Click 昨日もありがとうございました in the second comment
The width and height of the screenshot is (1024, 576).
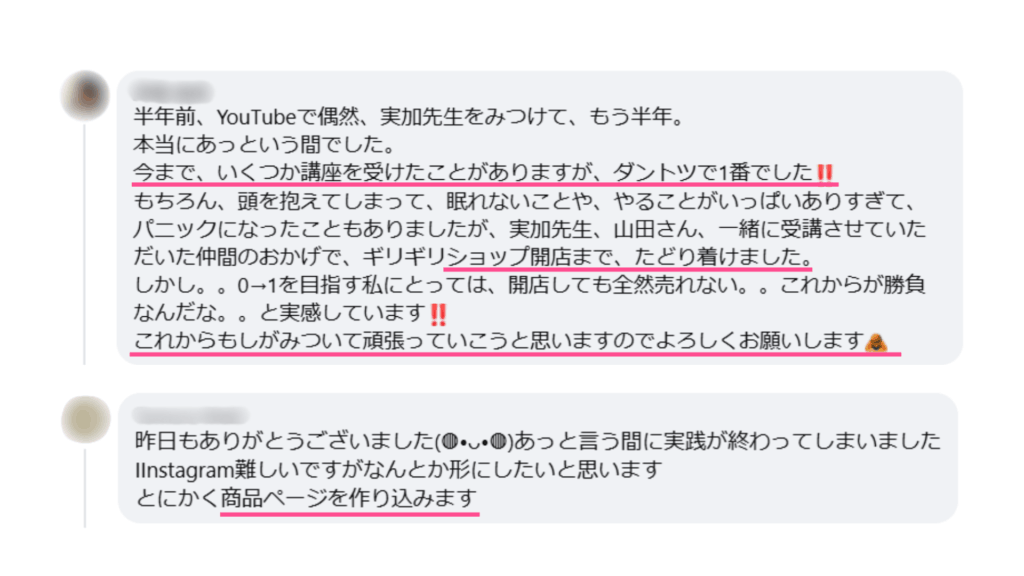click(x=285, y=442)
